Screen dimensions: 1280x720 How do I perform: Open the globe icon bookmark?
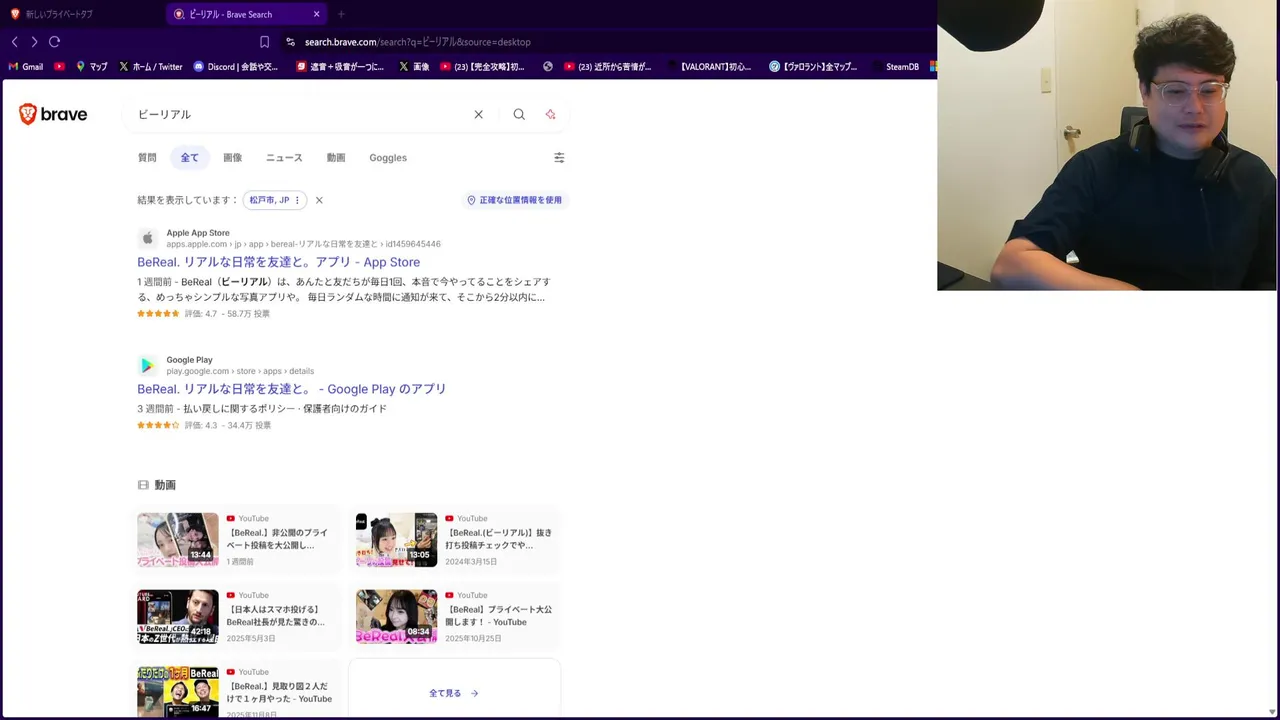[548, 67]
